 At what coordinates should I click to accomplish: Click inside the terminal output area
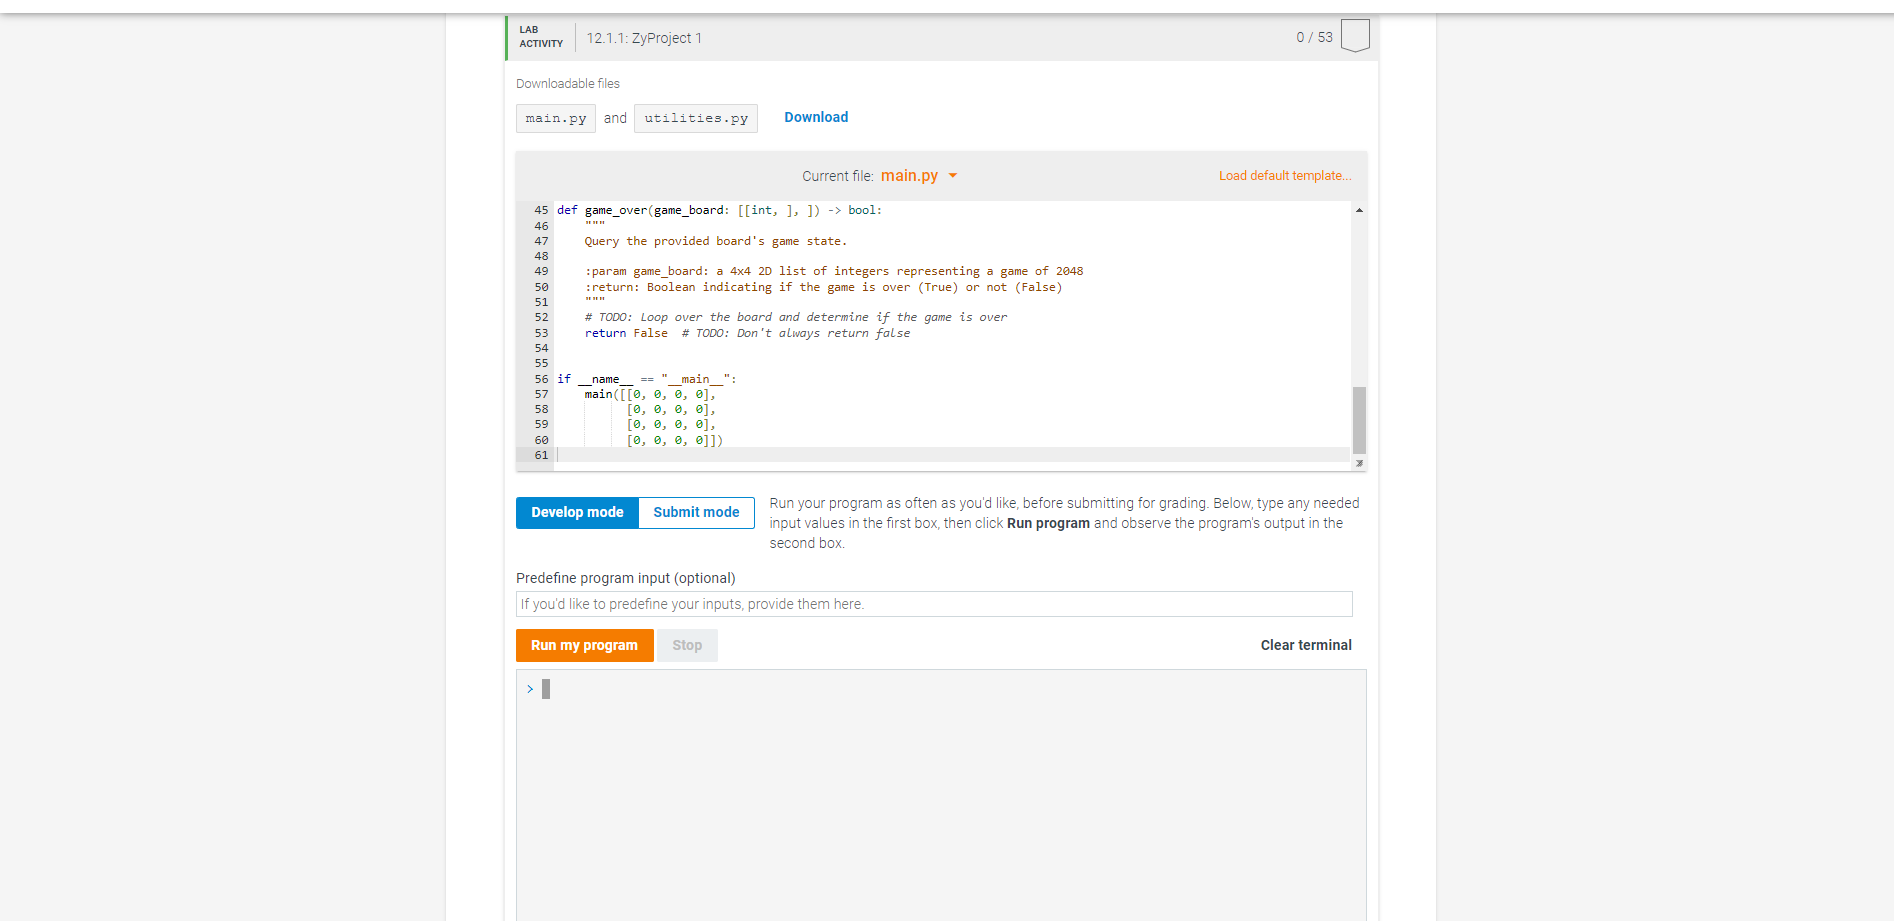tap(941, 795)
